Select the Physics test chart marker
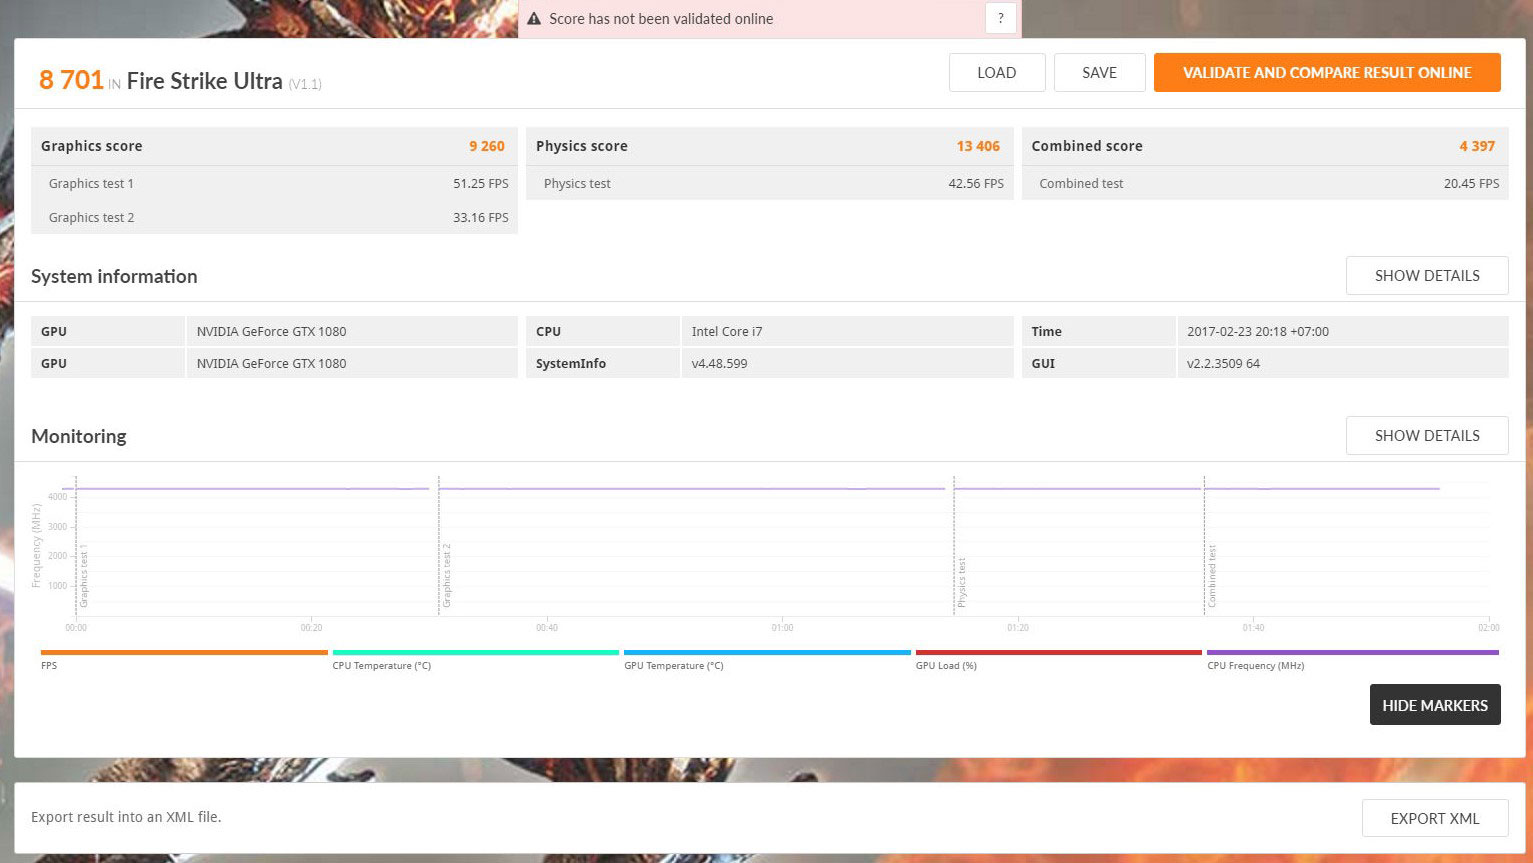Image resolution: width=1533 pixels, height=863 pixels. (x=962, y=582)
